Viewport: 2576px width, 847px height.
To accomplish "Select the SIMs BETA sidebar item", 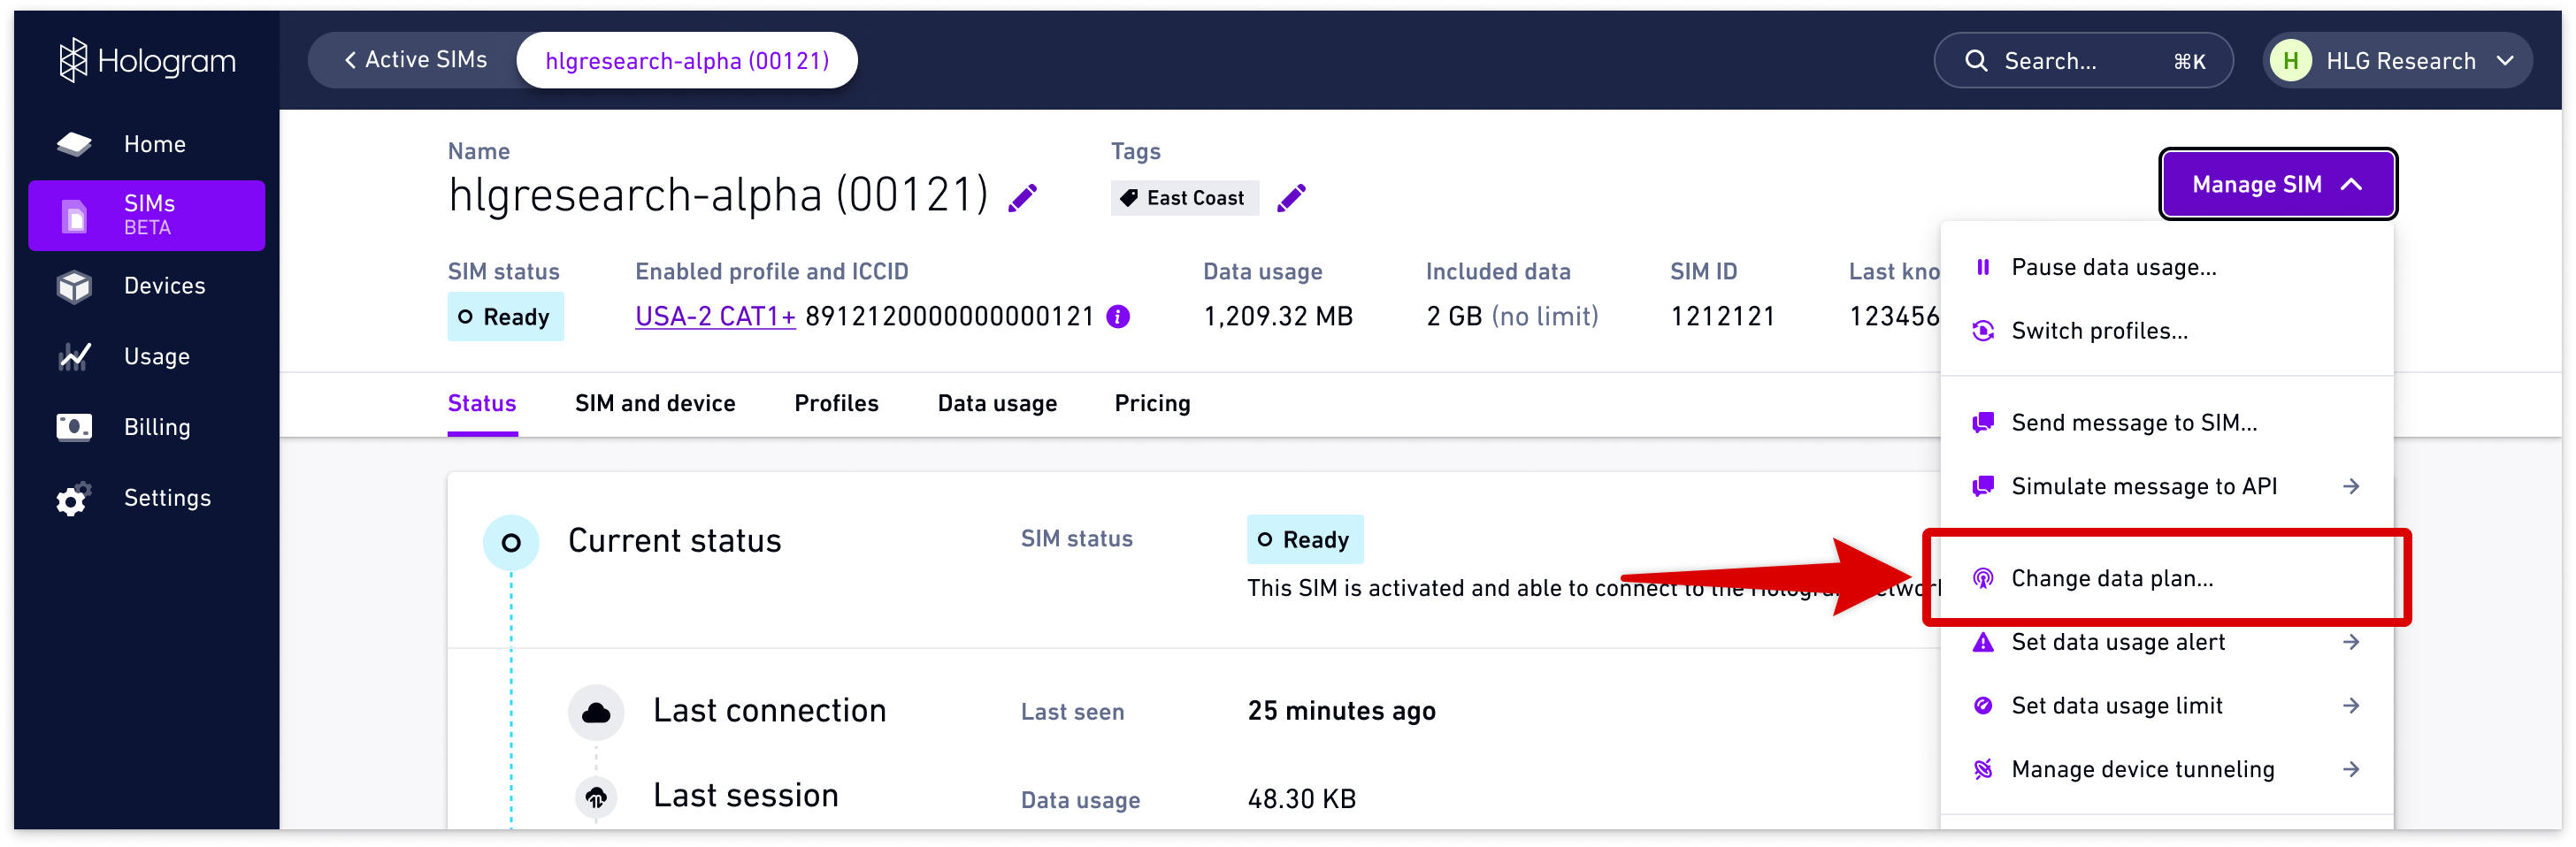I will pos(147,215).
